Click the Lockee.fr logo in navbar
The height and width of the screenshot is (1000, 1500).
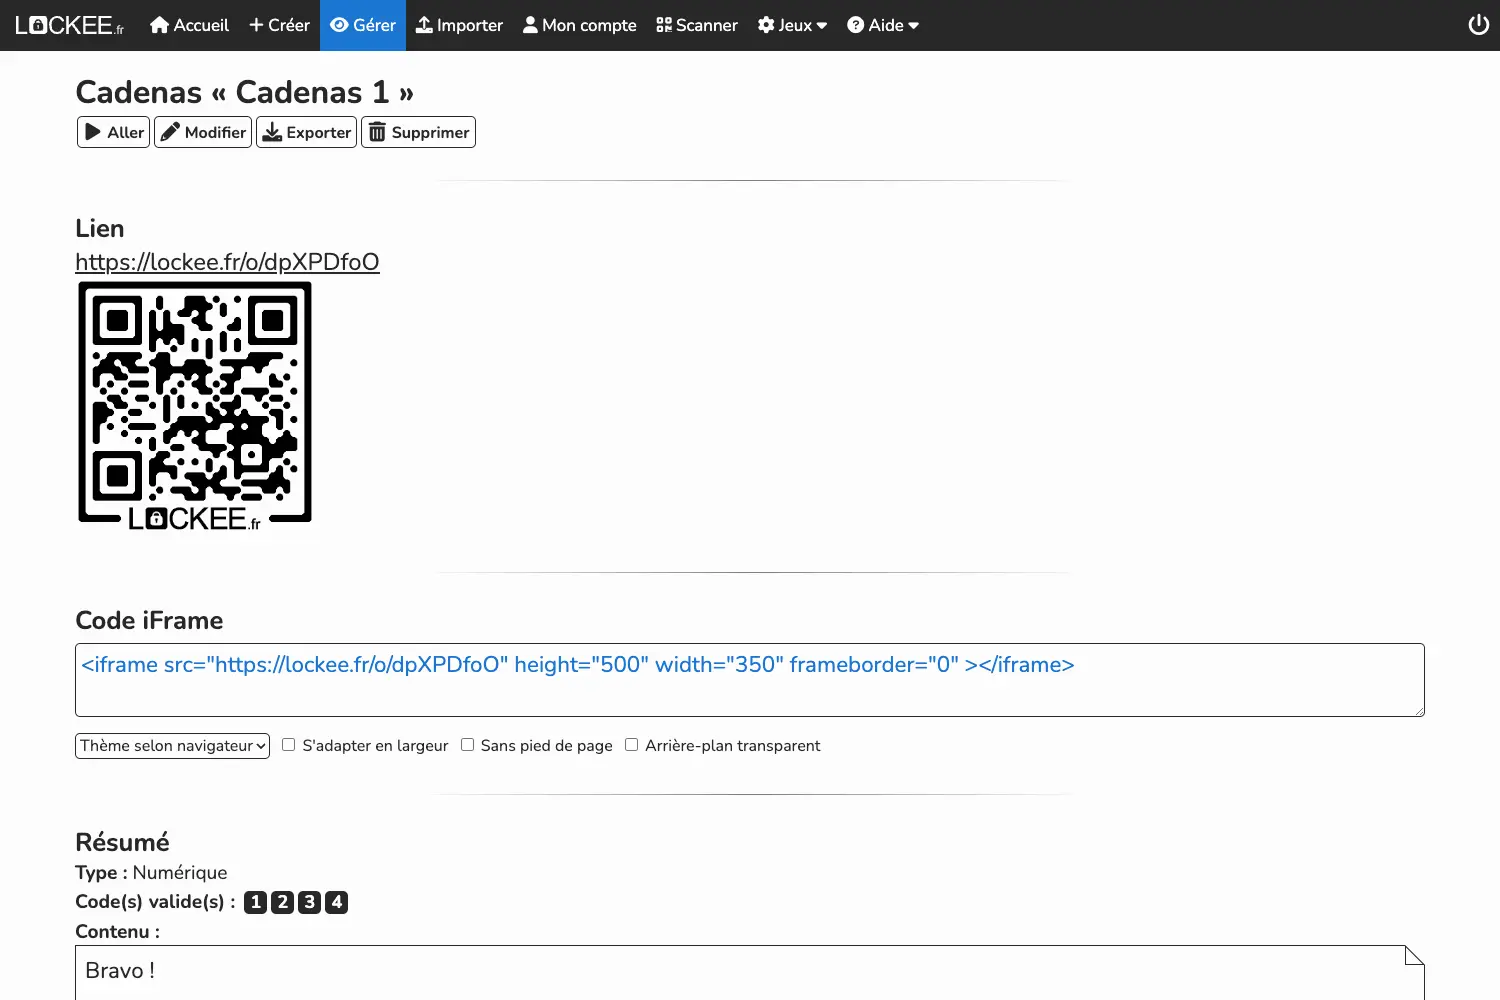click(x=69, y=25)
